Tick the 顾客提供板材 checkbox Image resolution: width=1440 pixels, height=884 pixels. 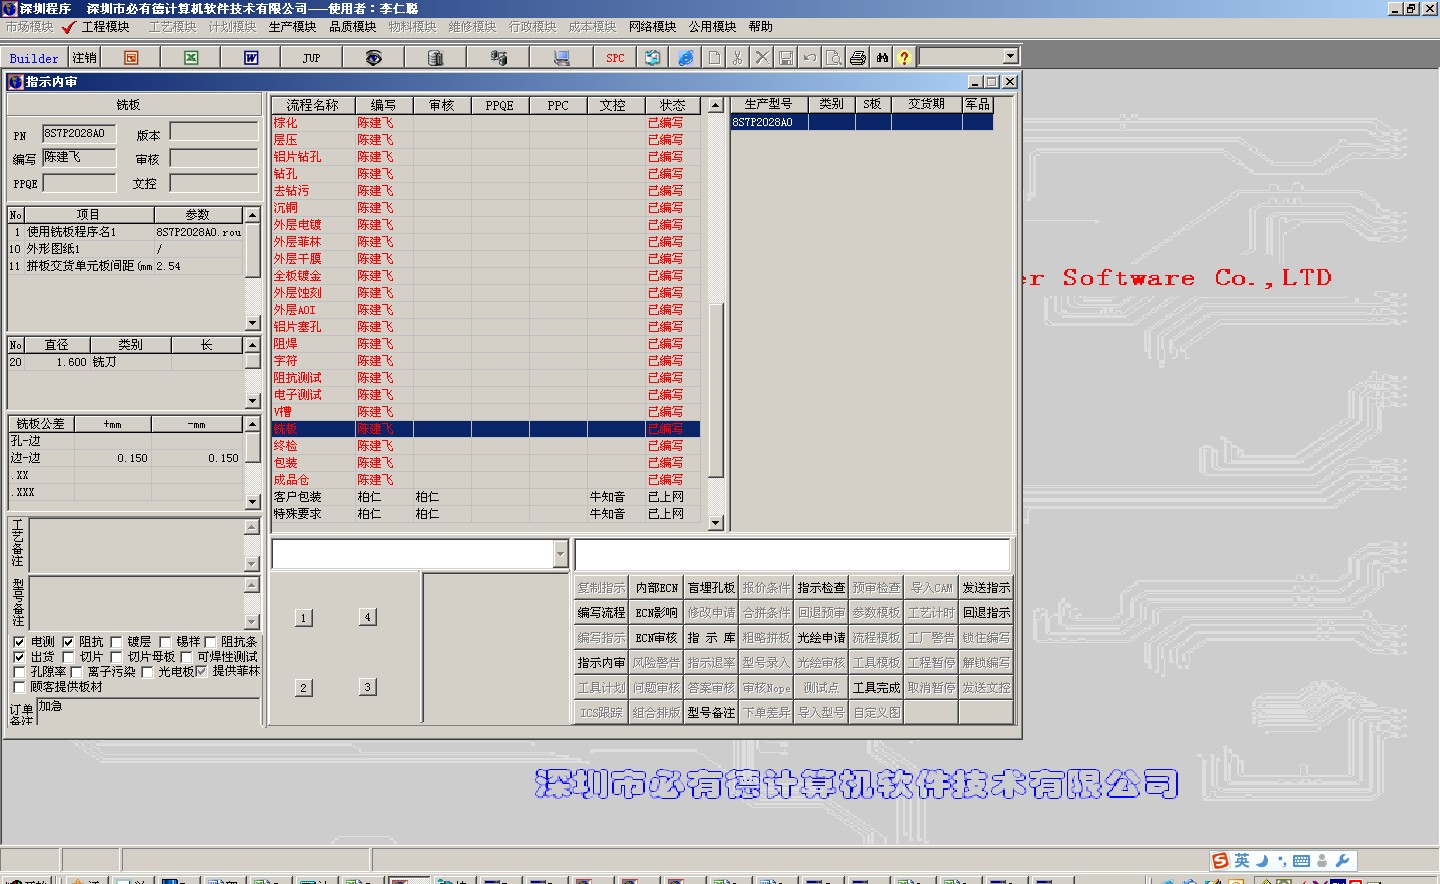(19, 687)
